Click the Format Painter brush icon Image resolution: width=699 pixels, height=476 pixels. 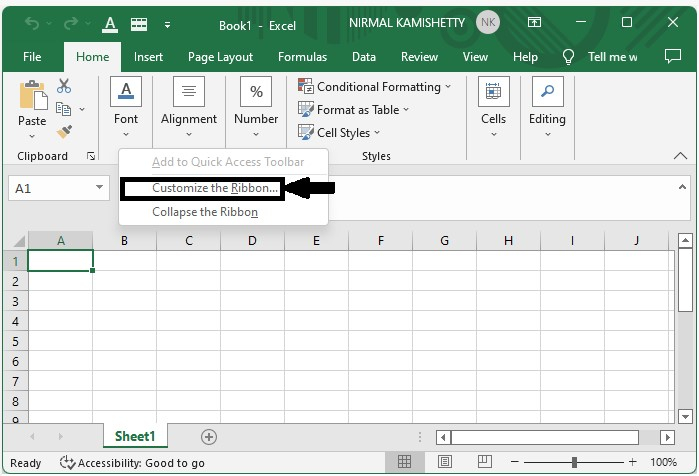tap(65, 131)
